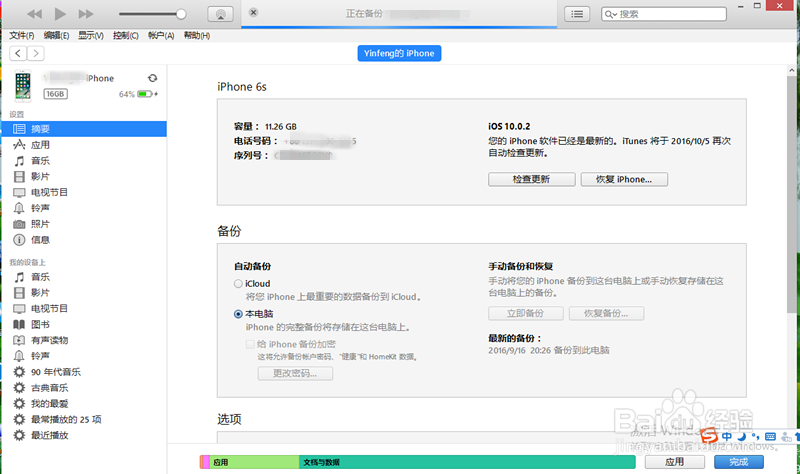This screenshot has height=474, width=800.
Task: Click the IME keyboard icon
Action: (770, 437)
